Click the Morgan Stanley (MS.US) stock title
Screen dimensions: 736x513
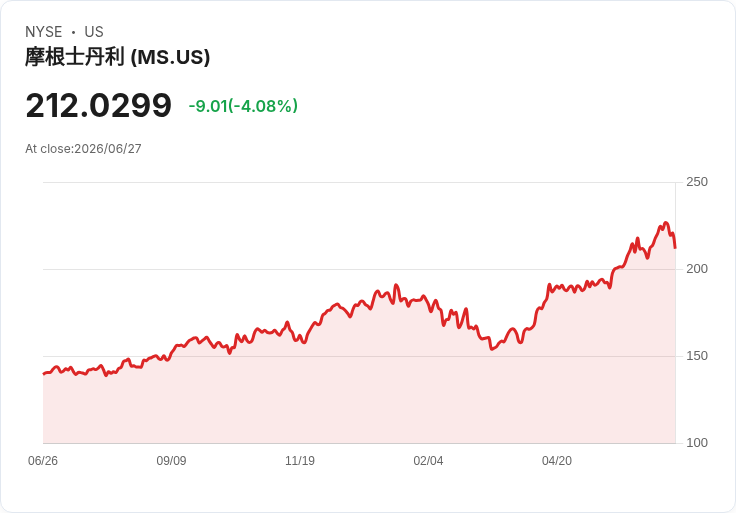[x=117, y=57]
